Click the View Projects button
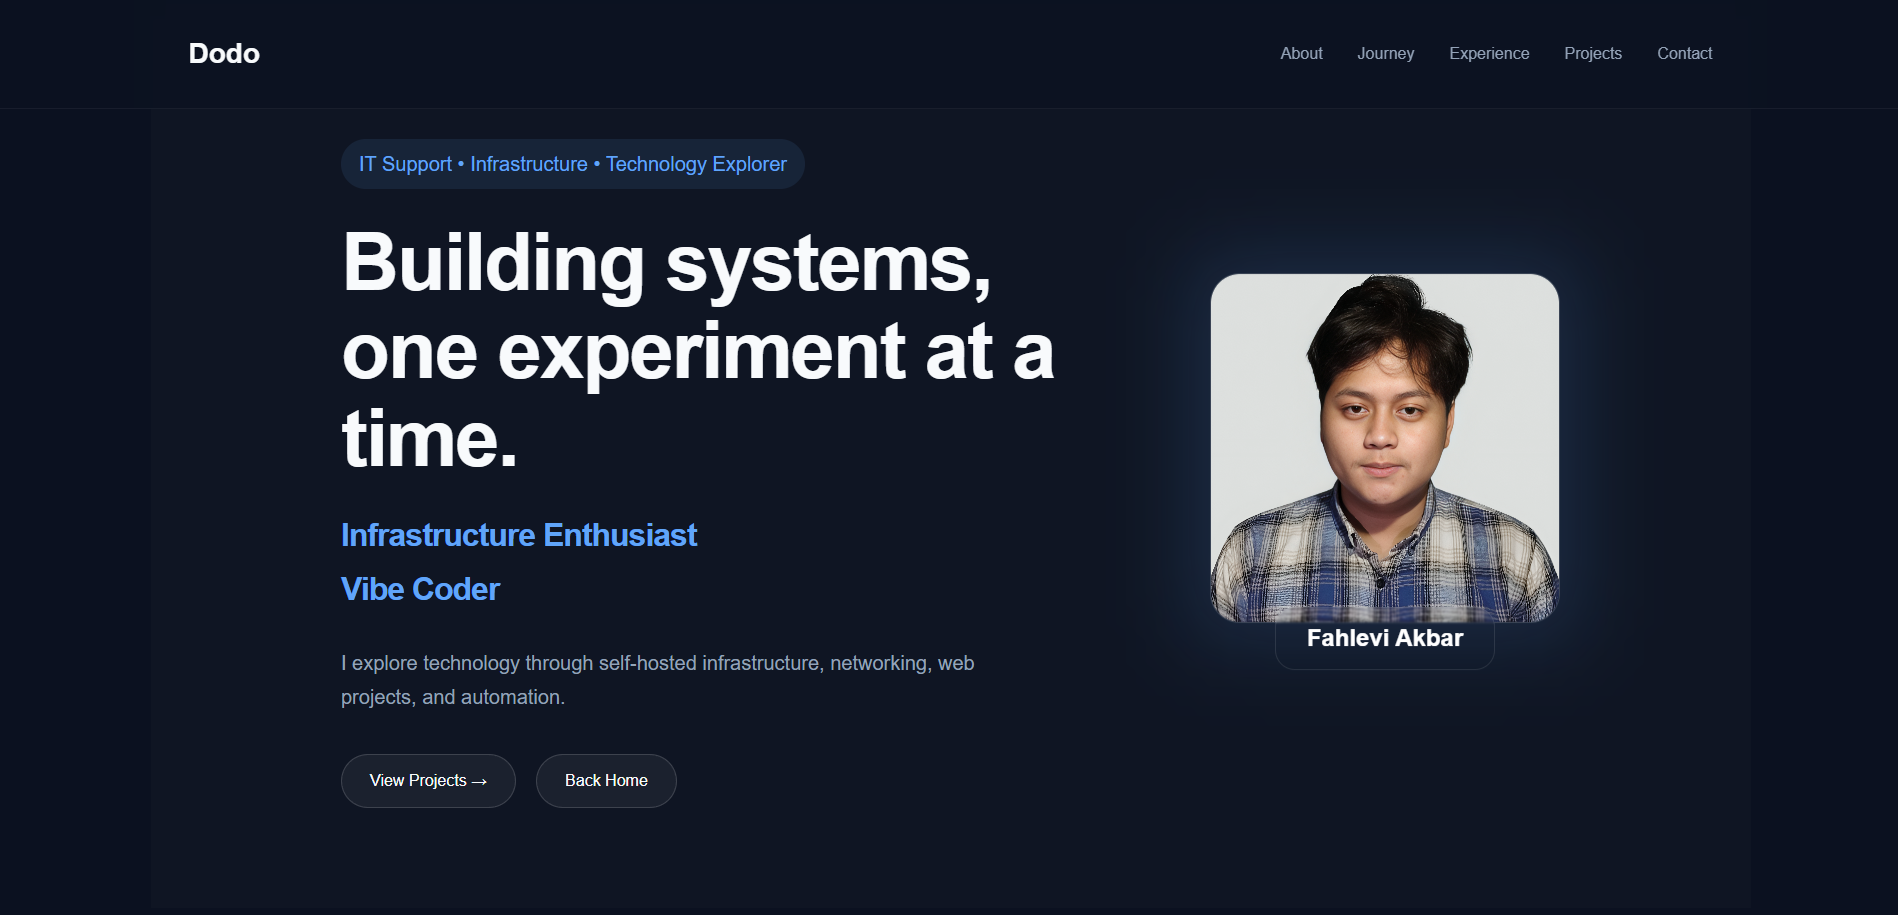 click(428, 781)
